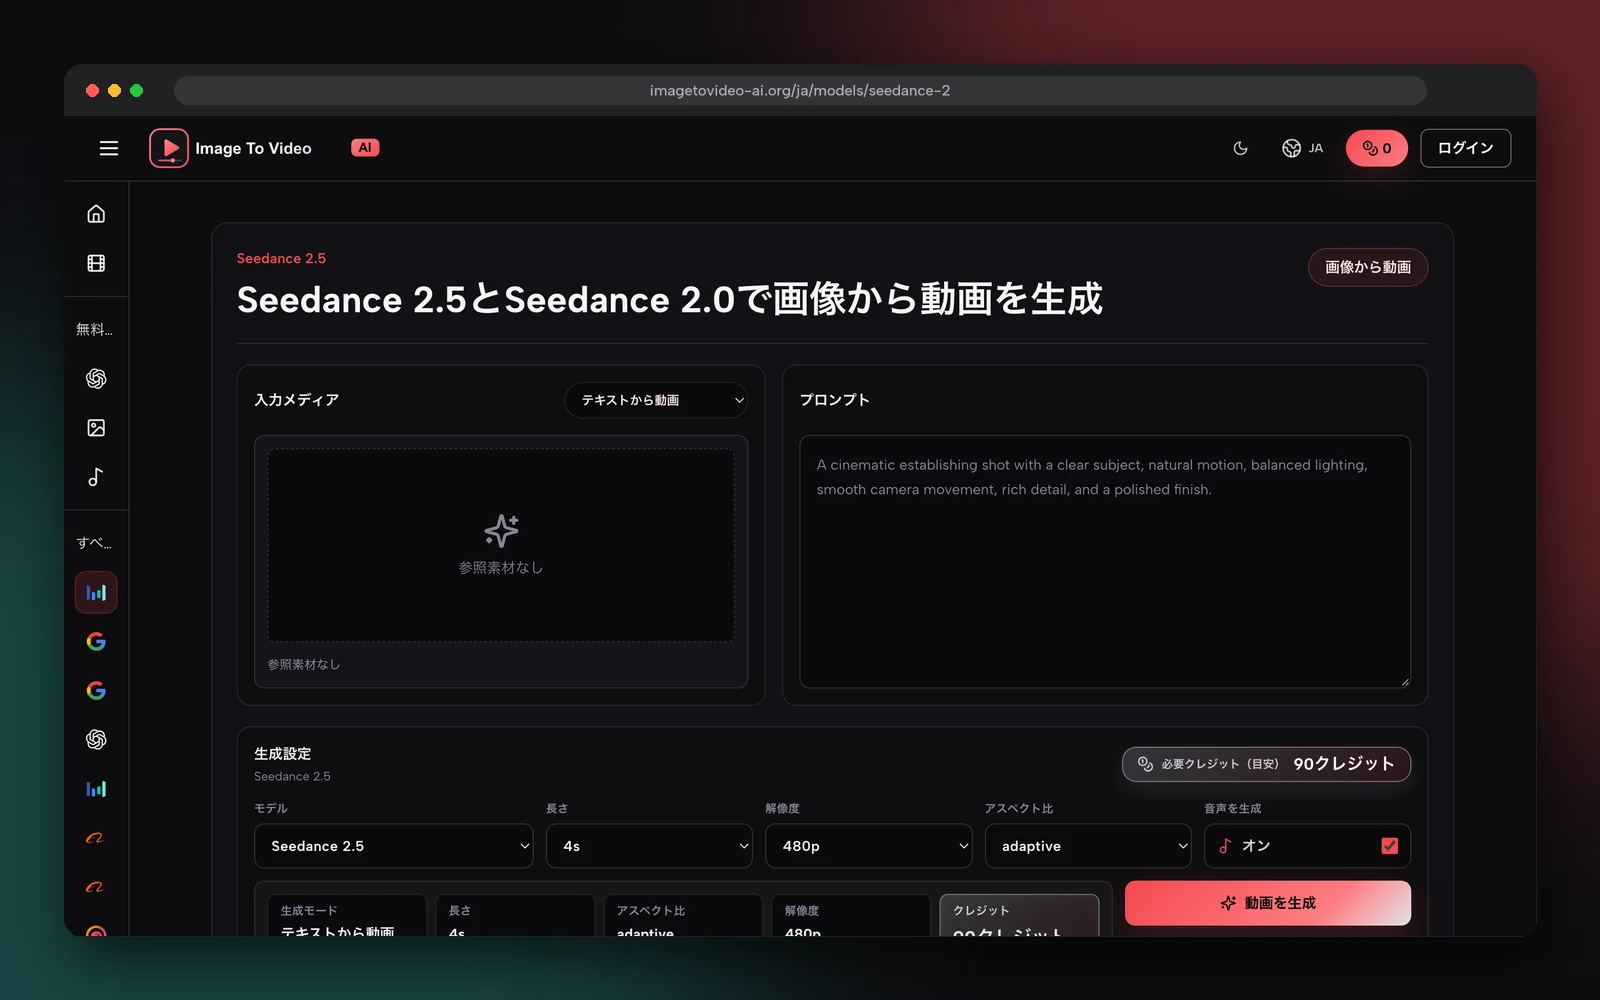Screen dimensions: 1600x1000
Task: Click the 動画を生成 generate button
Action: (1268, 903)
